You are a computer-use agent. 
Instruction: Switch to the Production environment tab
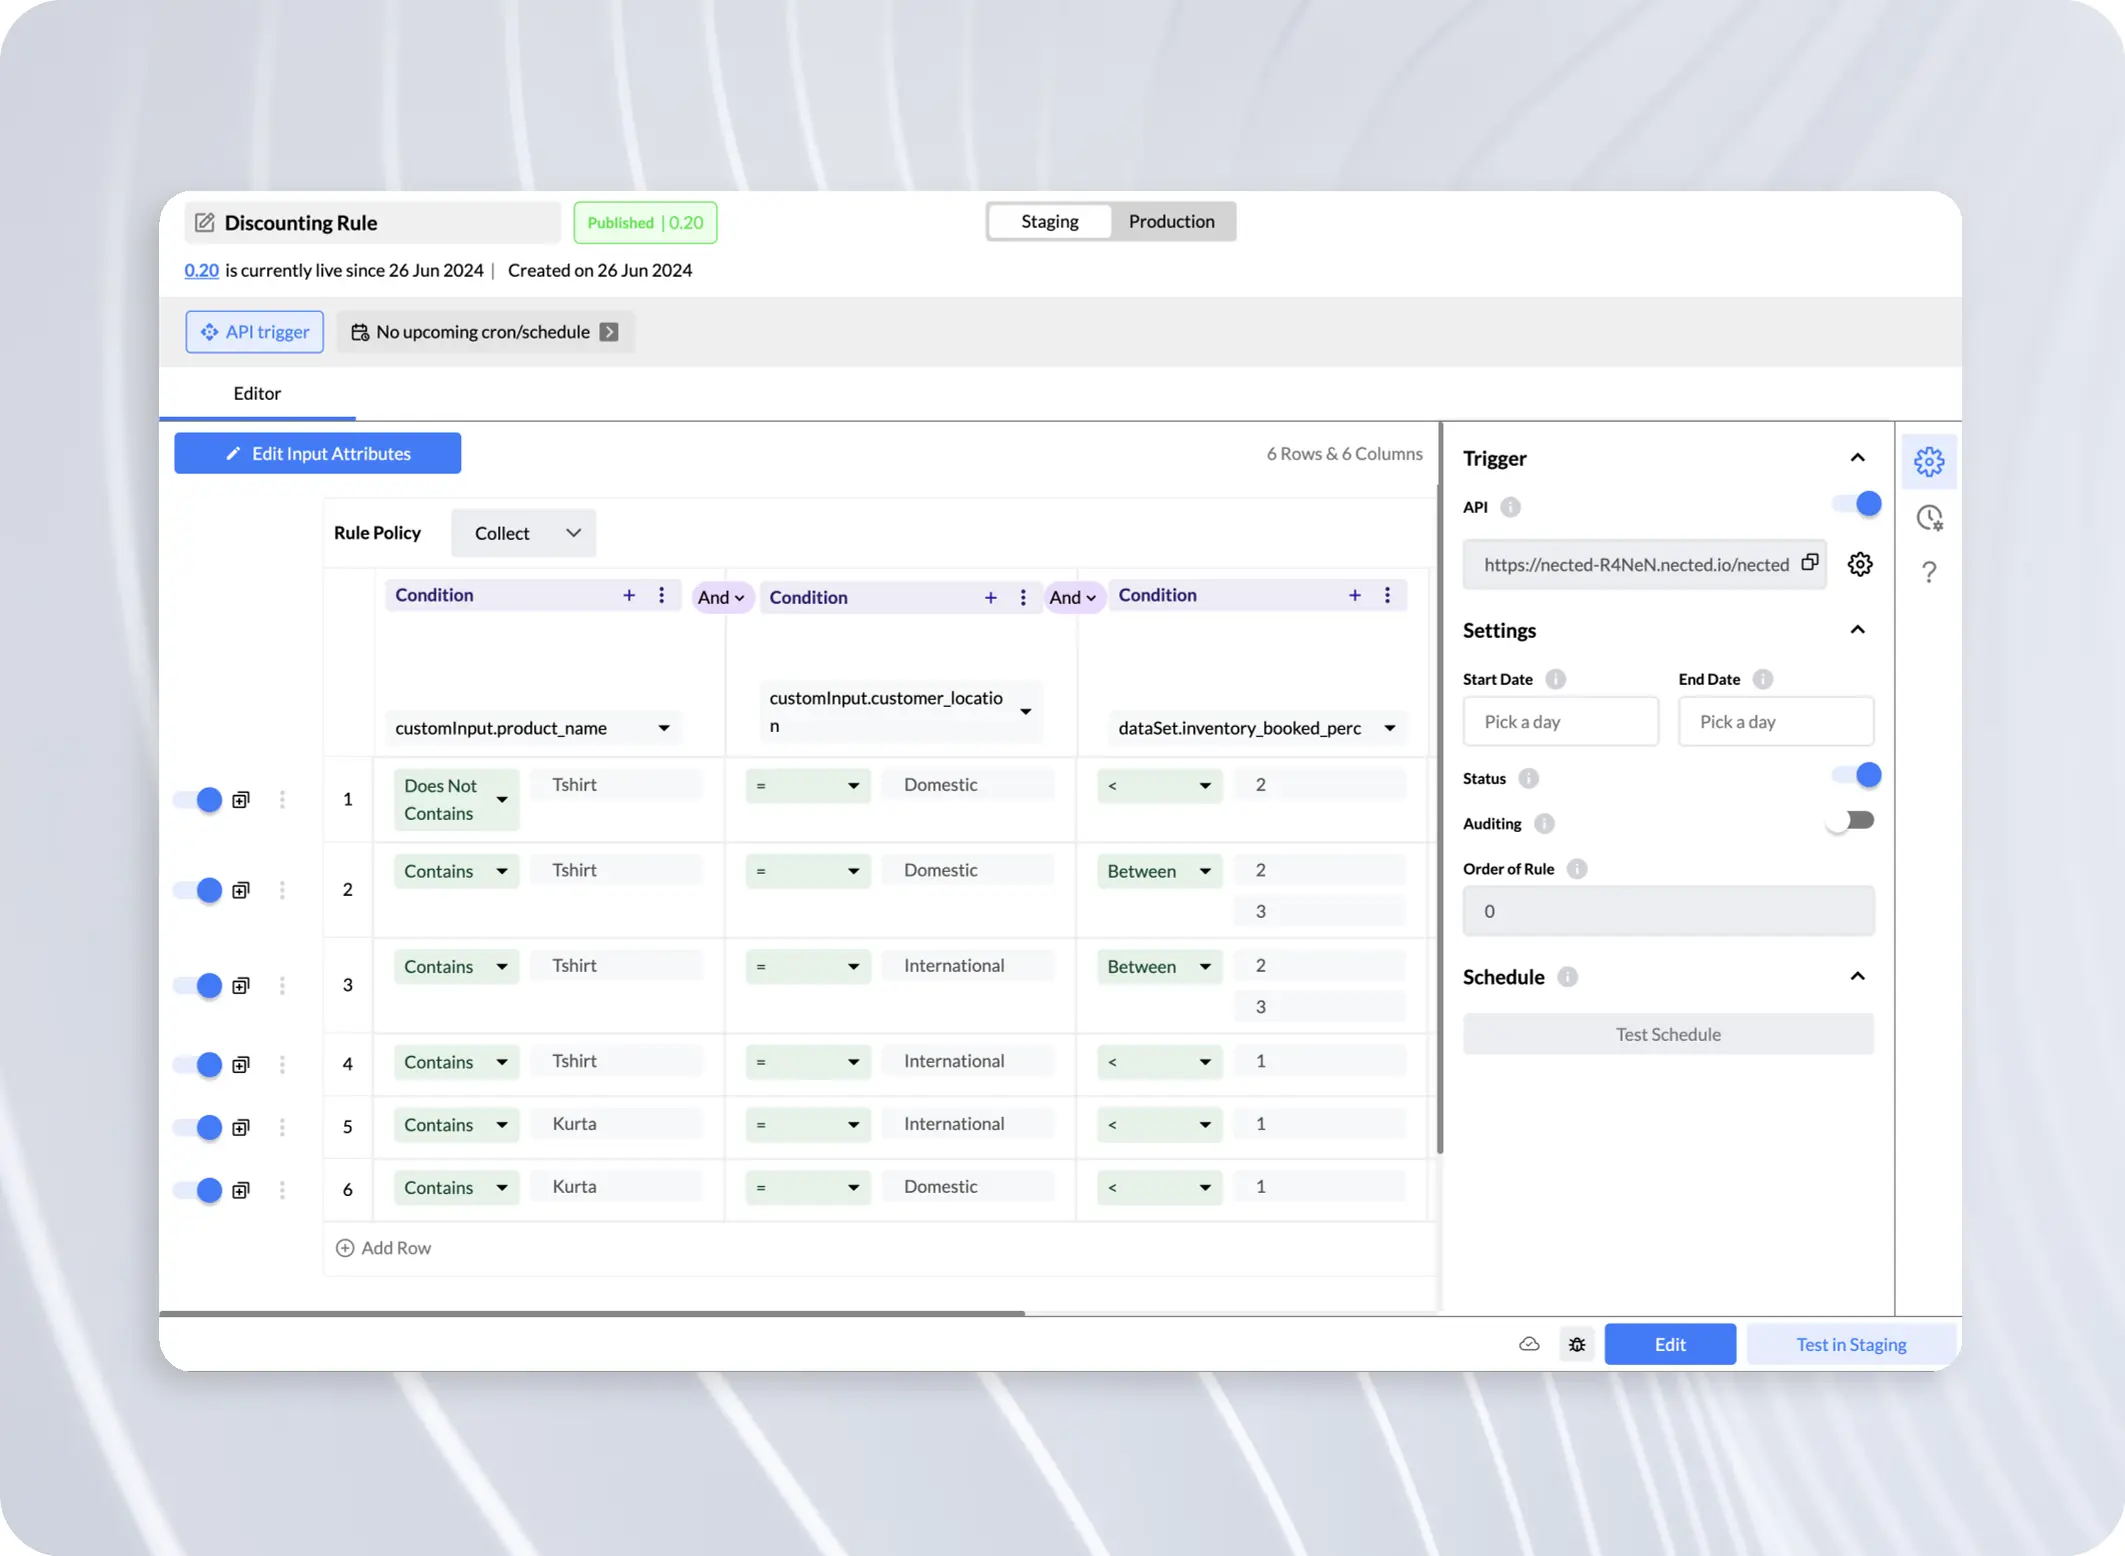(1171, 221)
